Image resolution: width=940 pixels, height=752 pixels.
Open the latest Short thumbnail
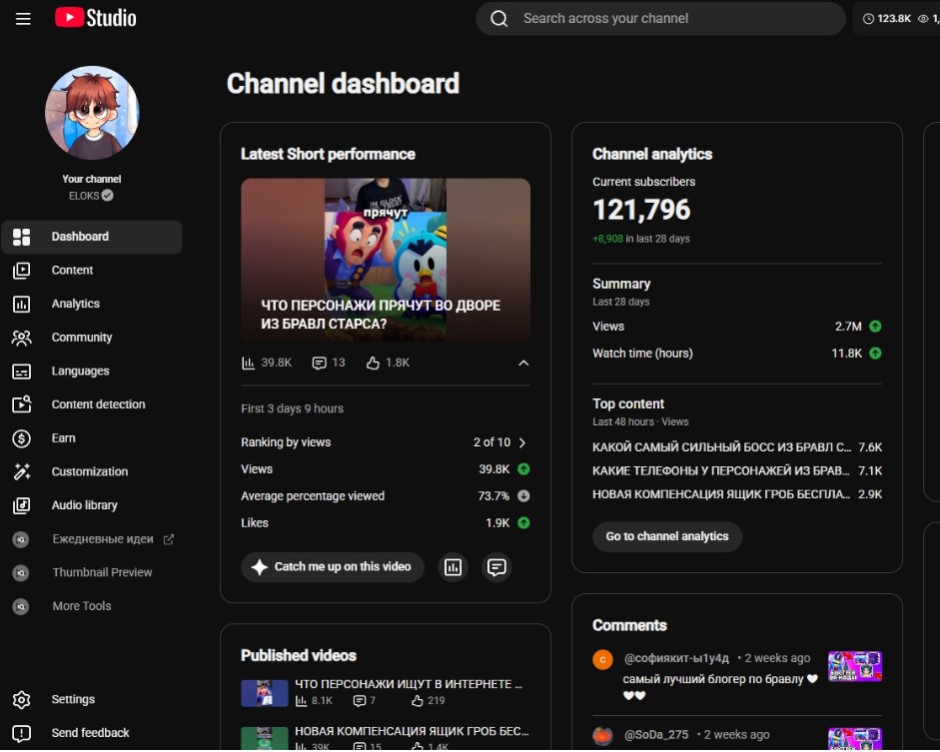[385, 260]
